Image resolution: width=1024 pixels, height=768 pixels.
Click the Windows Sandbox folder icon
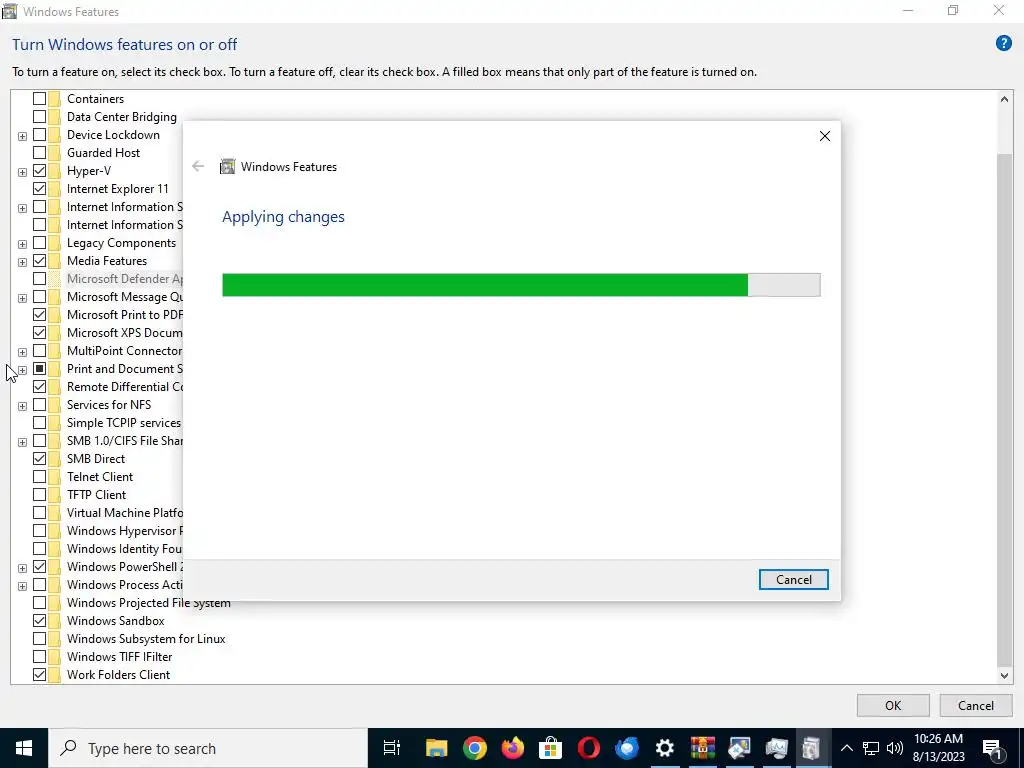(54, 620)
